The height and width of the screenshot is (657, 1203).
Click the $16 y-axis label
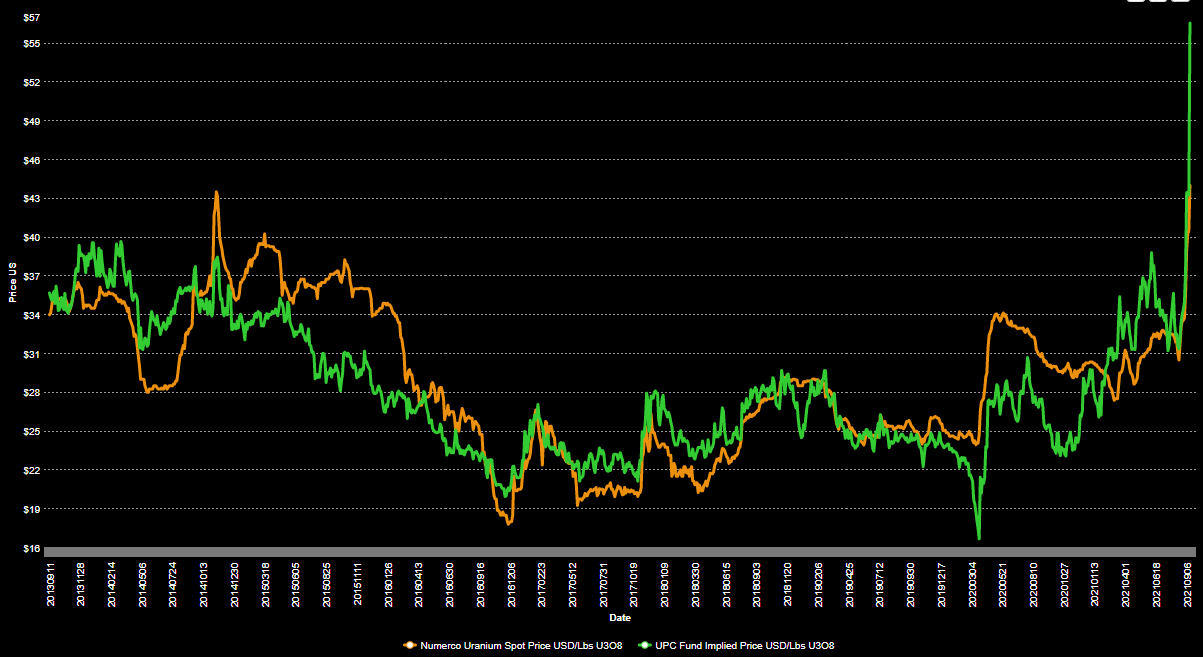point(30,548)
